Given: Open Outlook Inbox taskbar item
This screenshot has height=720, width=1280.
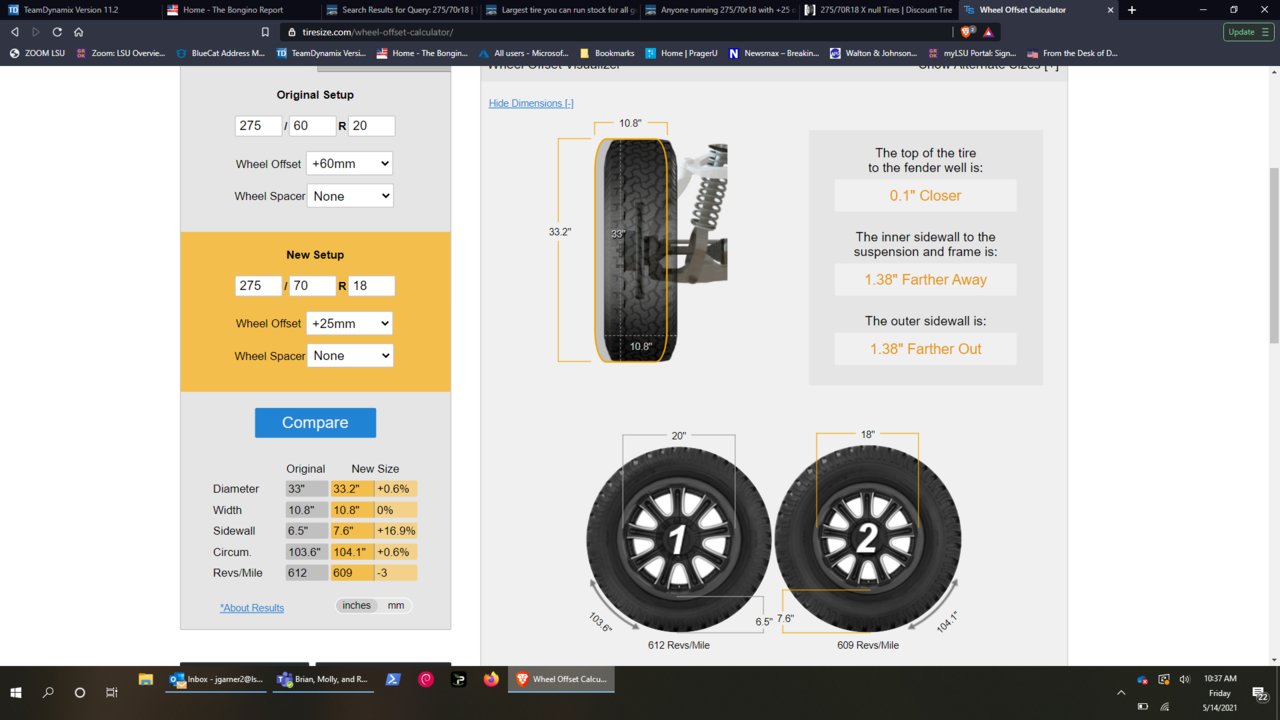Looking at the screenshot, I should (x=216, y=680).
